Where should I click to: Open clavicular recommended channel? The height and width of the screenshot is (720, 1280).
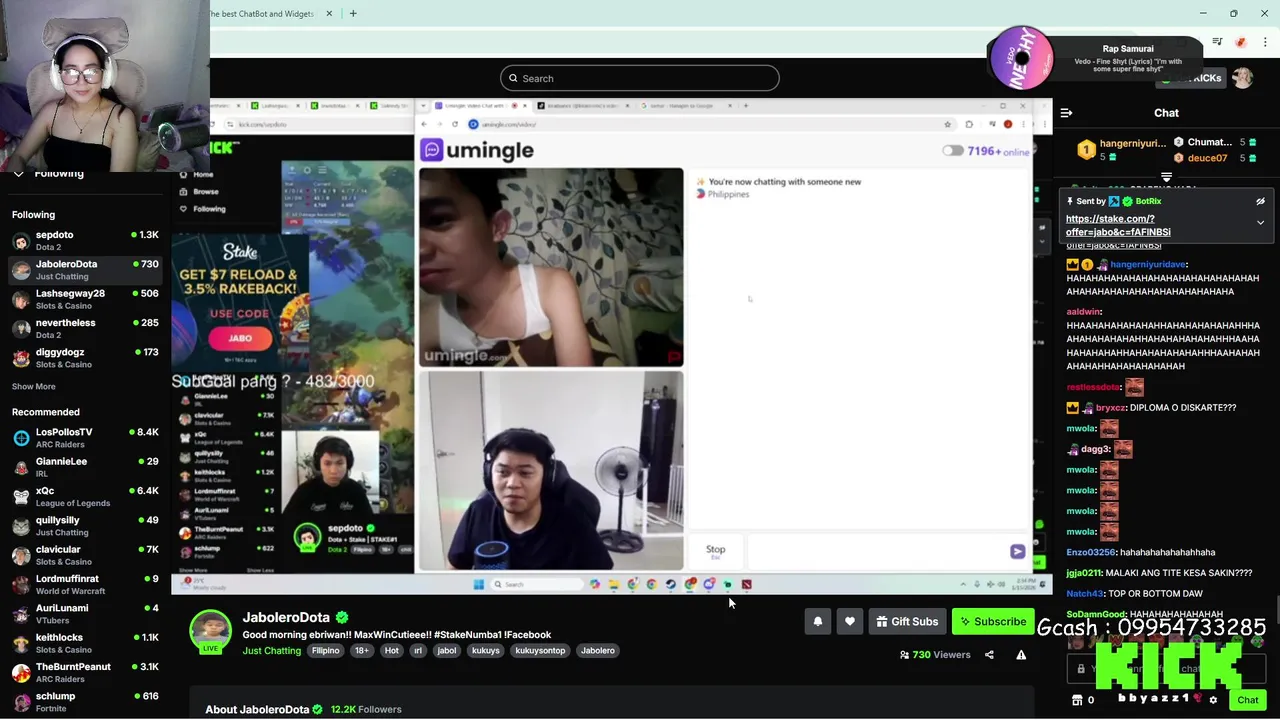85,555
